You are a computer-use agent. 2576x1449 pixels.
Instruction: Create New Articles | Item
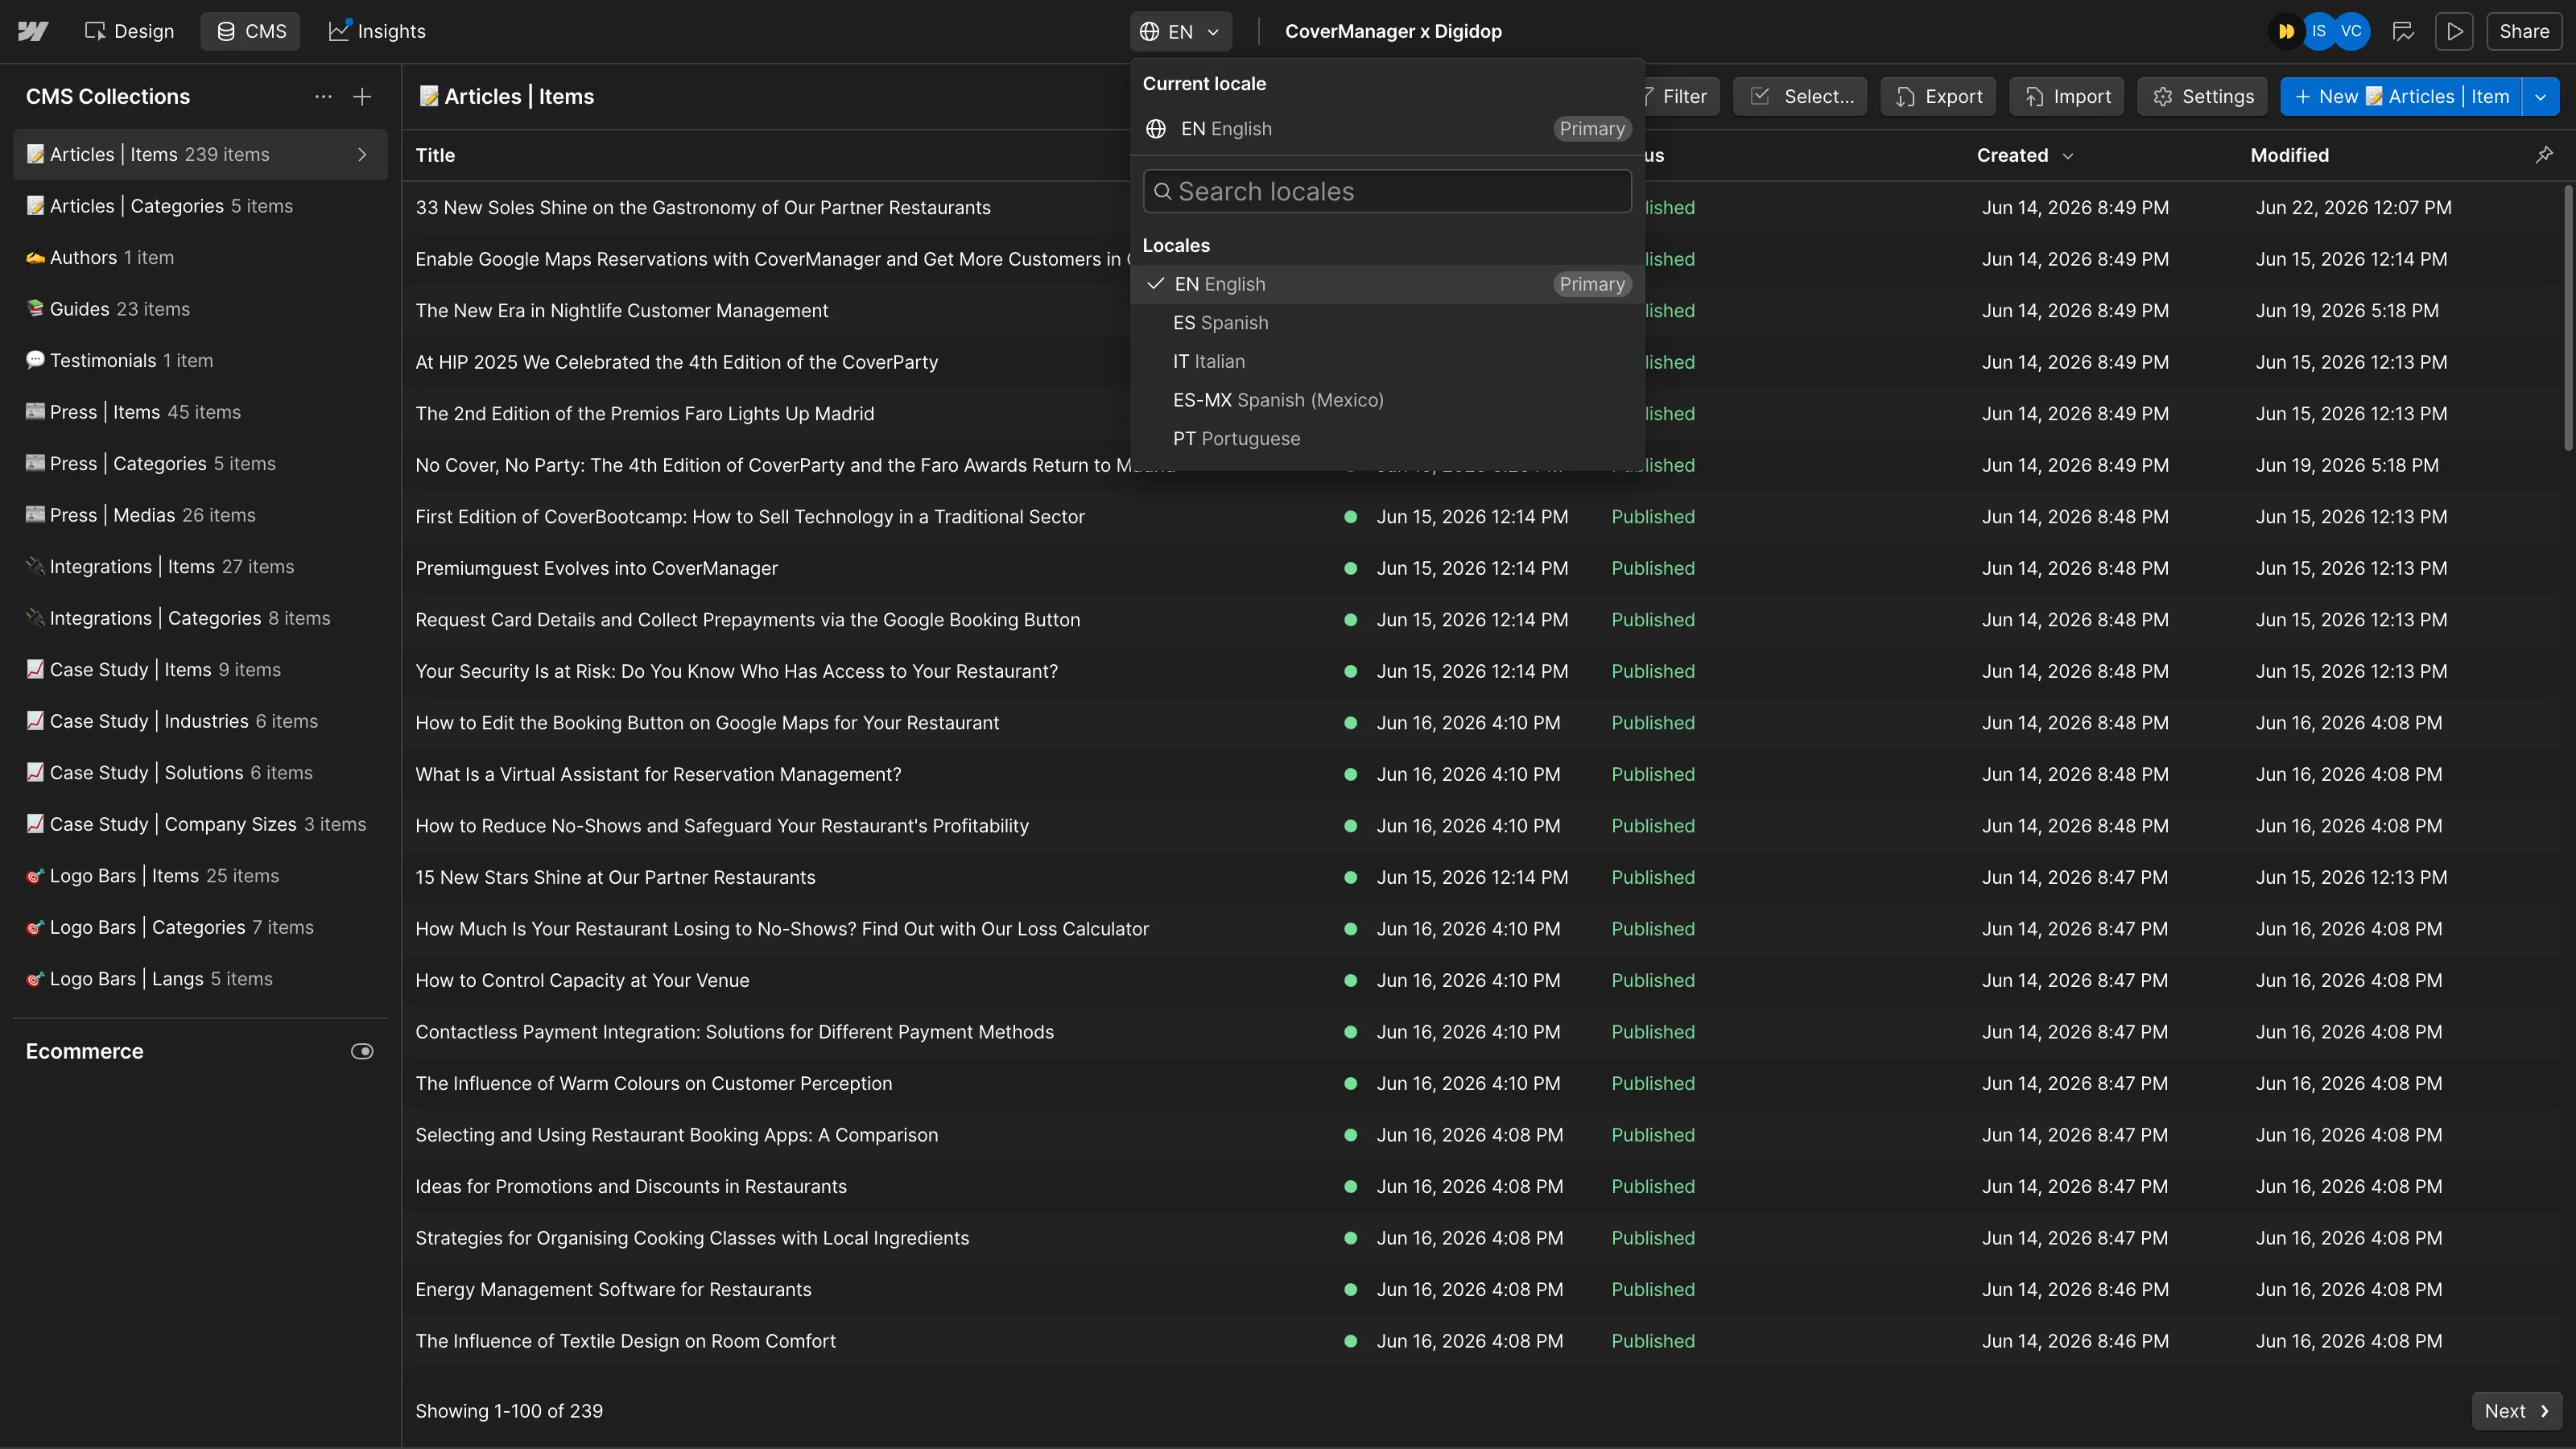[x=2401, y=97]
